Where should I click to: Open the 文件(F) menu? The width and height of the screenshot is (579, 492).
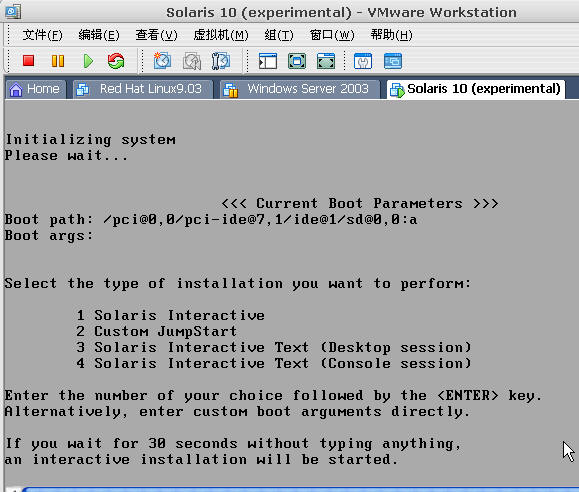pos(42,35)
